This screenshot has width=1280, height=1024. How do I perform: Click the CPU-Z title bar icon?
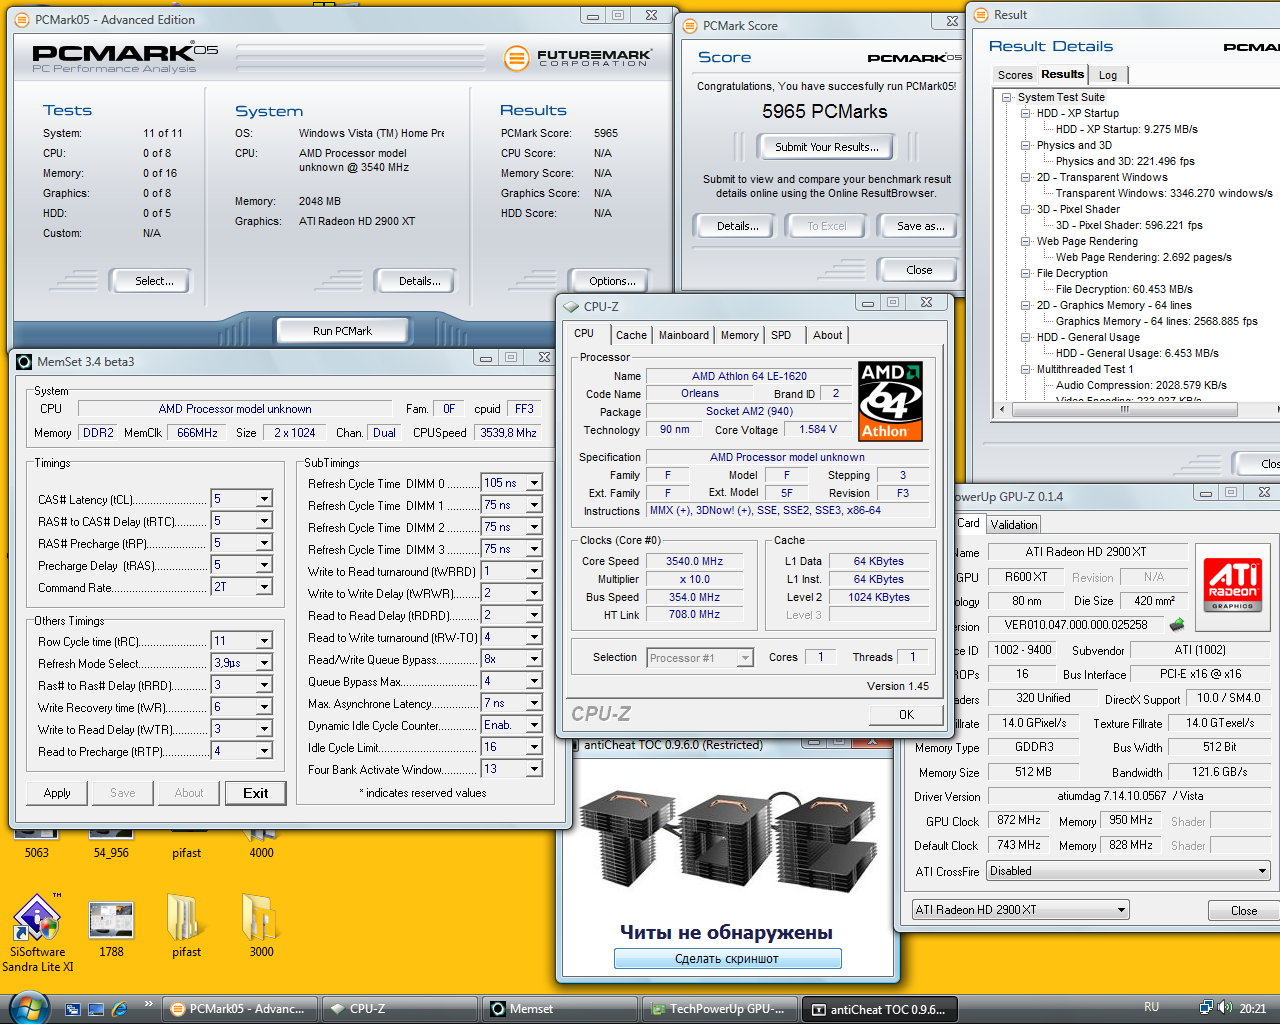pos(571,307)
